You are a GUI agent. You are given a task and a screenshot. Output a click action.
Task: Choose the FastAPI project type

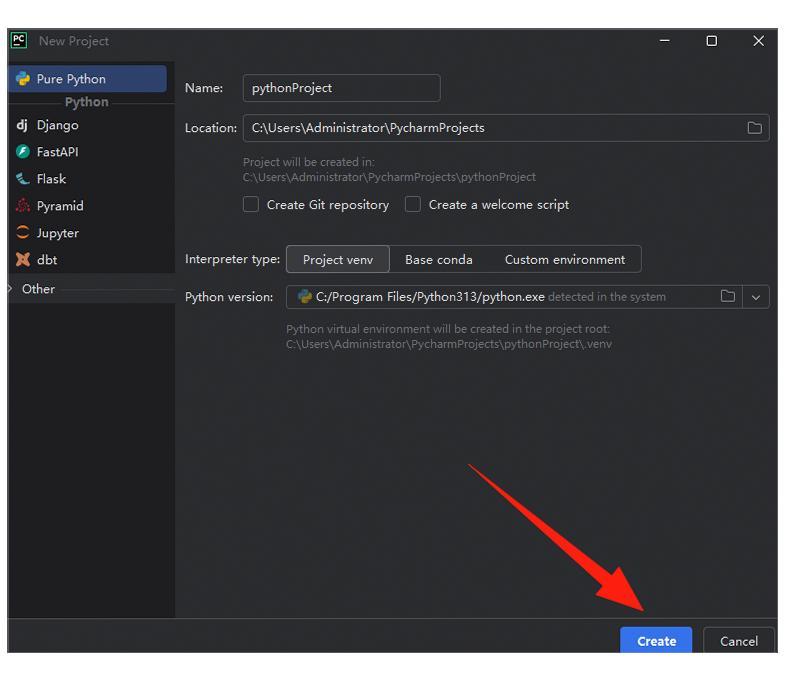(57, 152)
